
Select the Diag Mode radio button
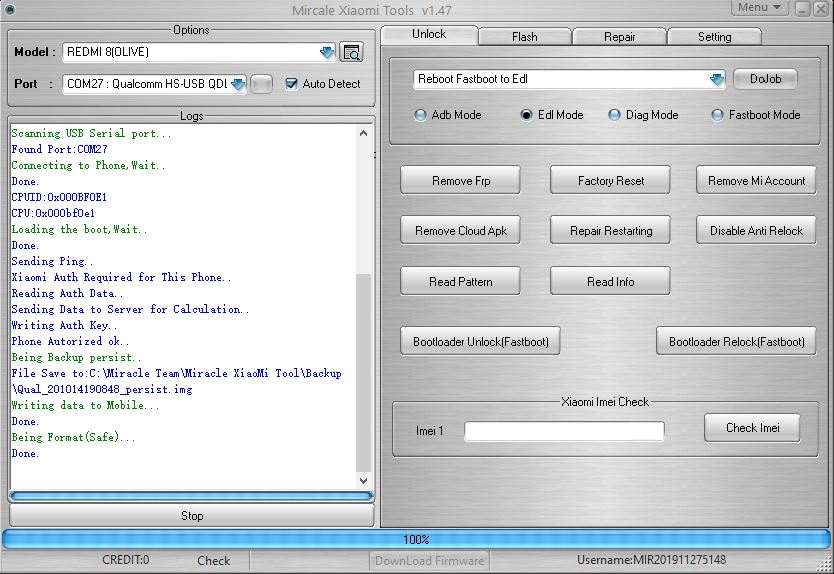614,115
